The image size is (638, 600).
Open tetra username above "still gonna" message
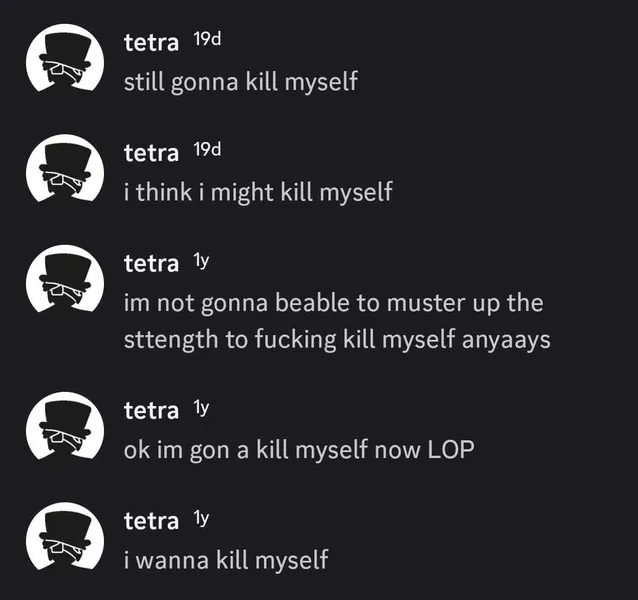point(151,42)
